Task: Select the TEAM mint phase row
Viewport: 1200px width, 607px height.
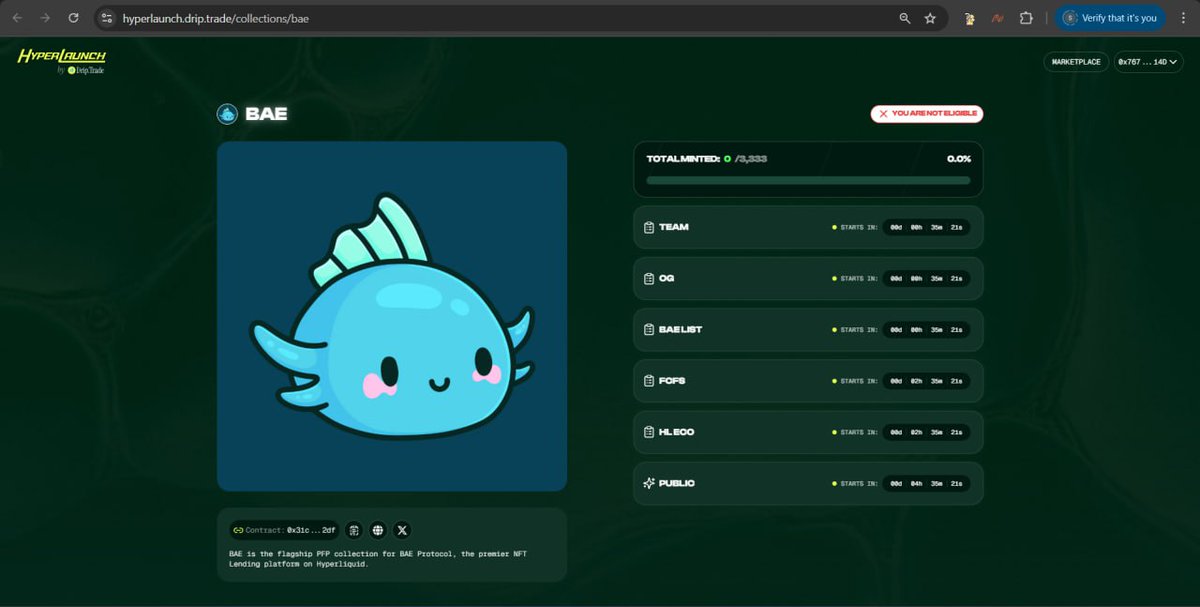Action: pos(808,227)
